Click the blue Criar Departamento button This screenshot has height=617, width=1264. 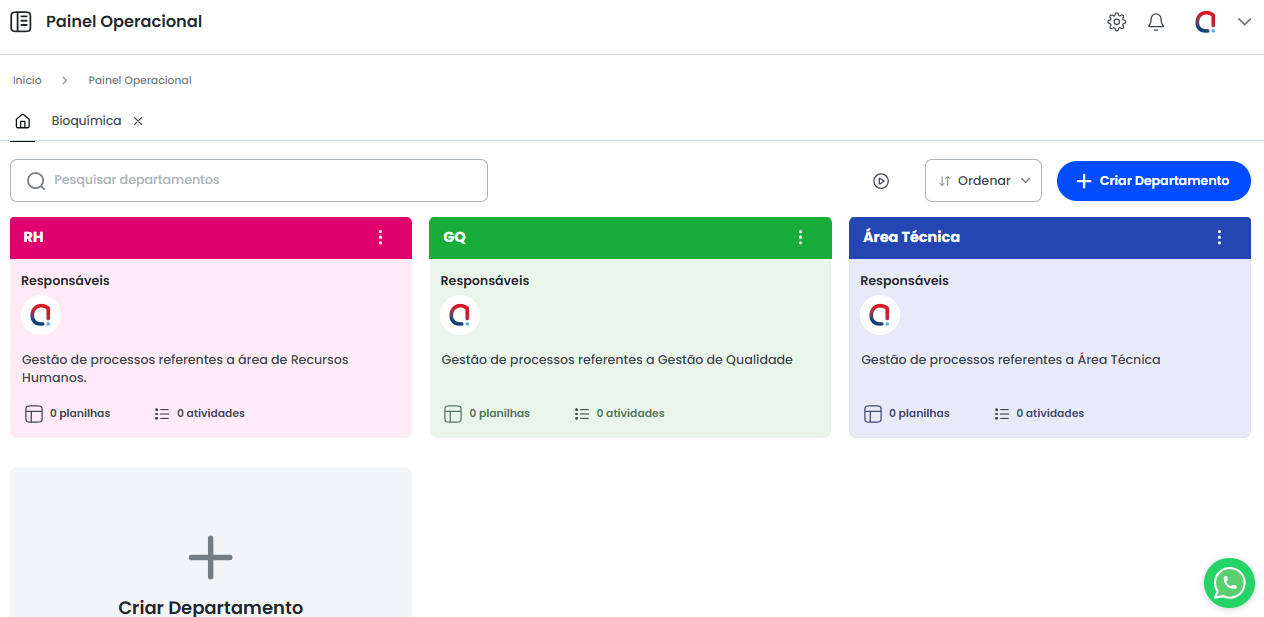[1153, 181]
